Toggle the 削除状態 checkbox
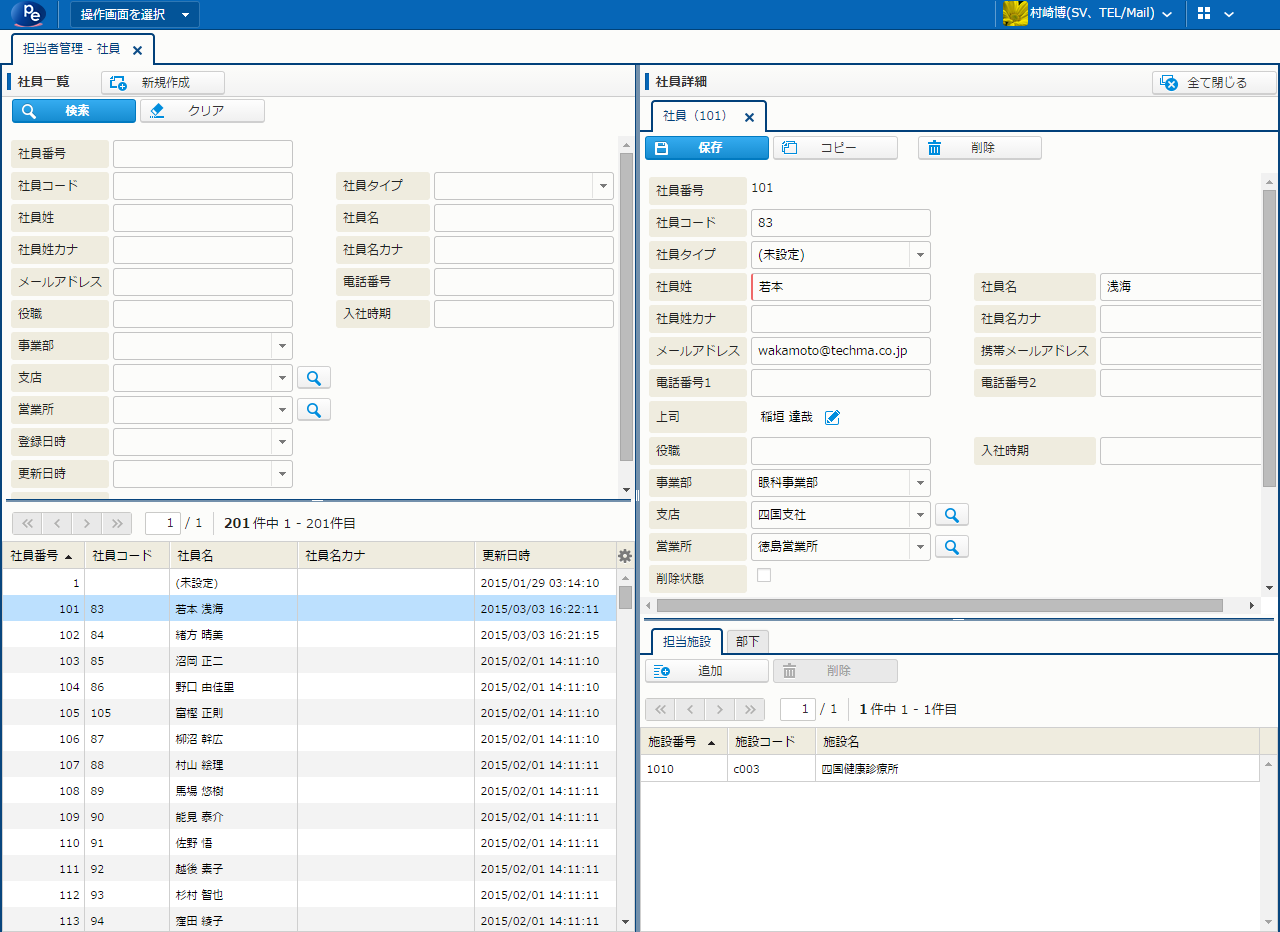Screen dimensions: 1280x932 click(x=764, y=575)
